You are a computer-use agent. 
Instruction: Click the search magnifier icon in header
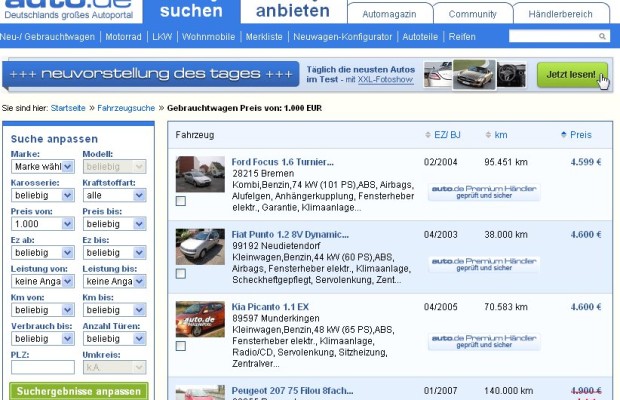click(x=602, y=36)
